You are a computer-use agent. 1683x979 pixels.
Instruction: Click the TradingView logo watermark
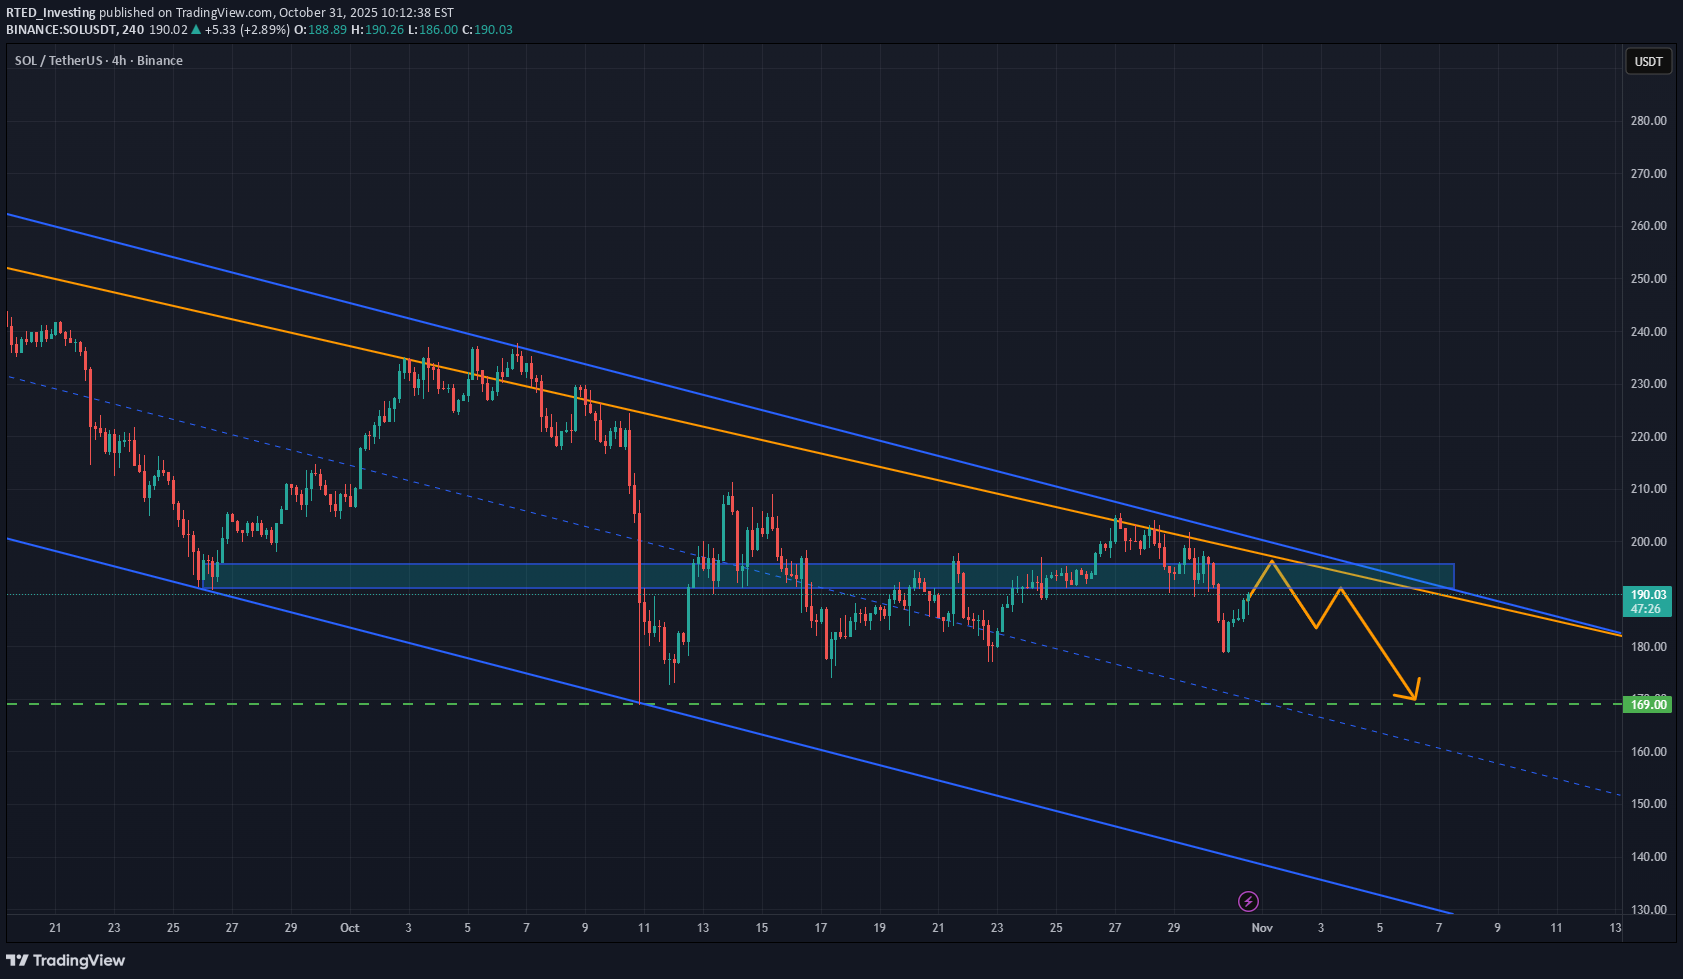pos(65,960)
